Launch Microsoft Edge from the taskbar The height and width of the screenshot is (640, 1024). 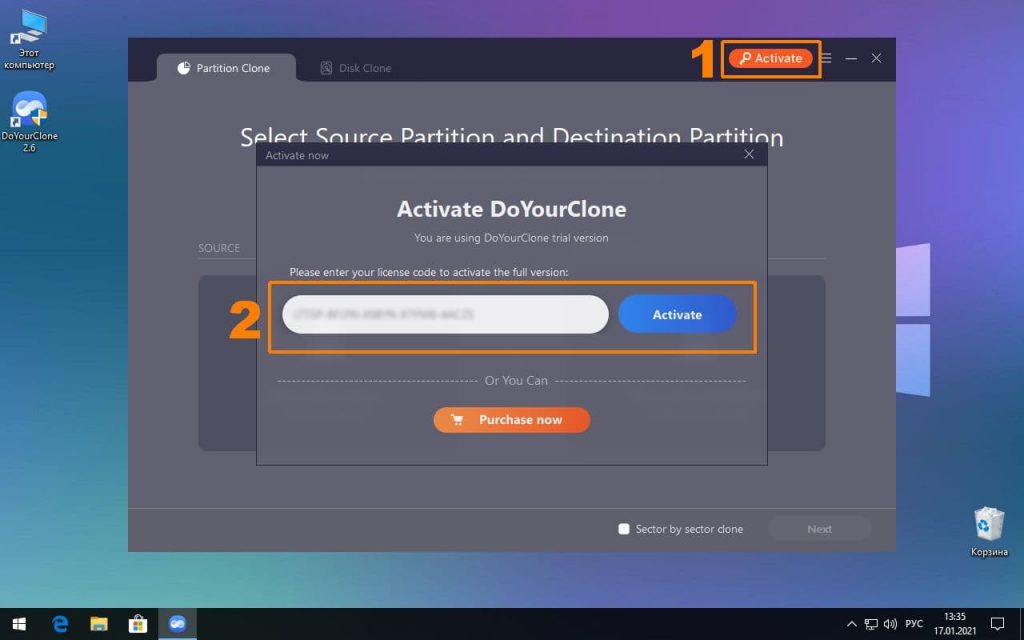pos(60,624)
